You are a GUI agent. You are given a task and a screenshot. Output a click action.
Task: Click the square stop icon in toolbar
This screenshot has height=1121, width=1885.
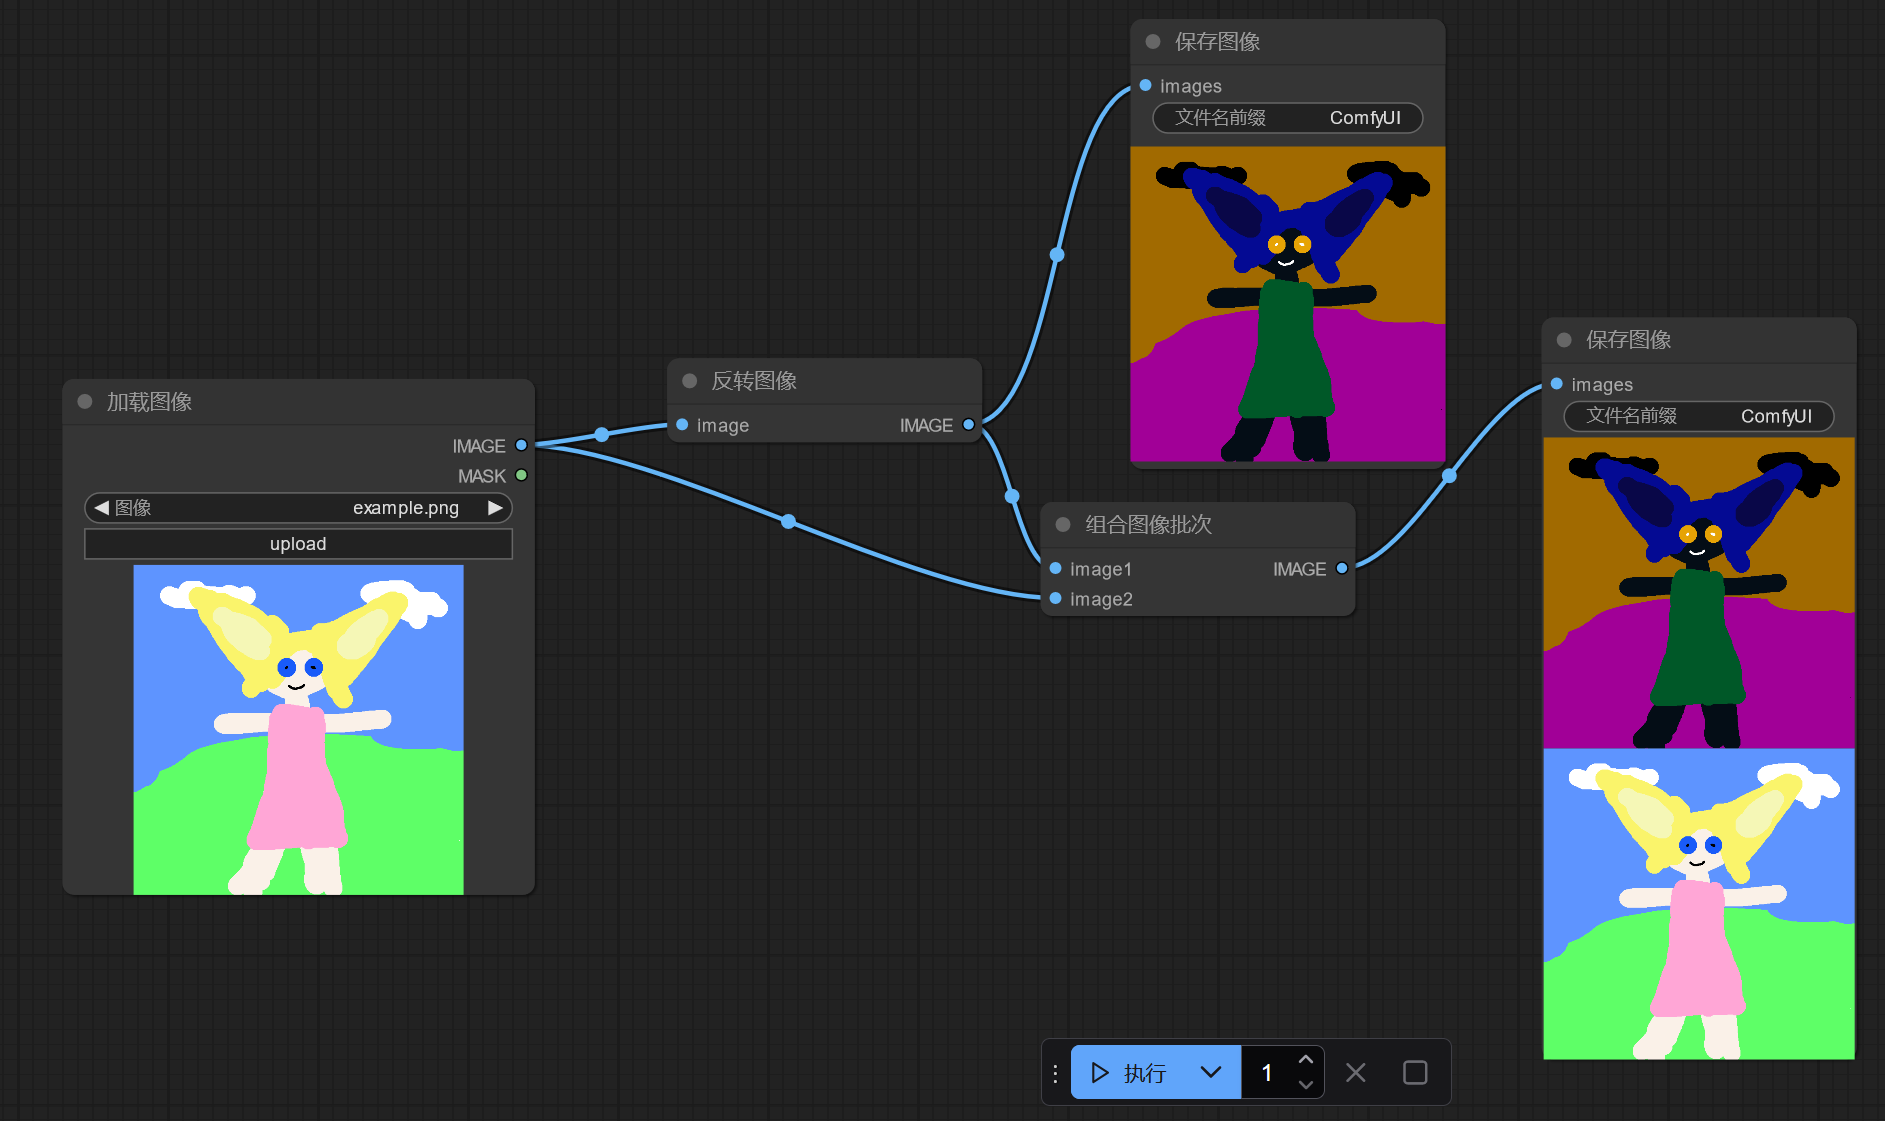[x=1415, y=1073]
